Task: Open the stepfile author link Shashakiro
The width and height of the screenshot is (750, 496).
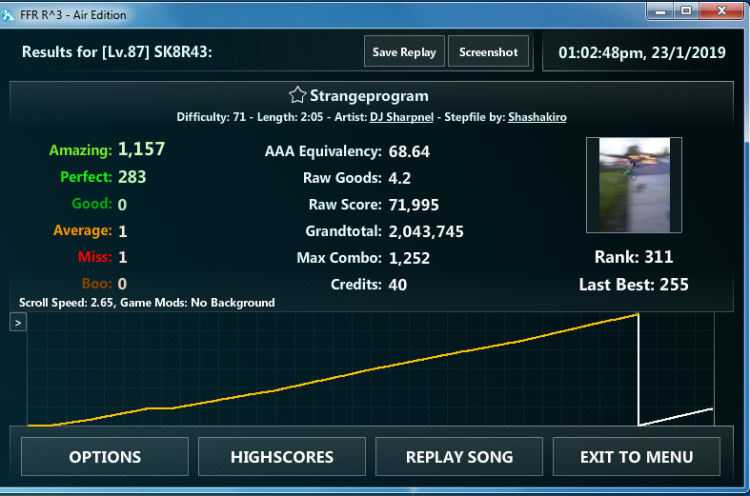Action: point(537,117)
